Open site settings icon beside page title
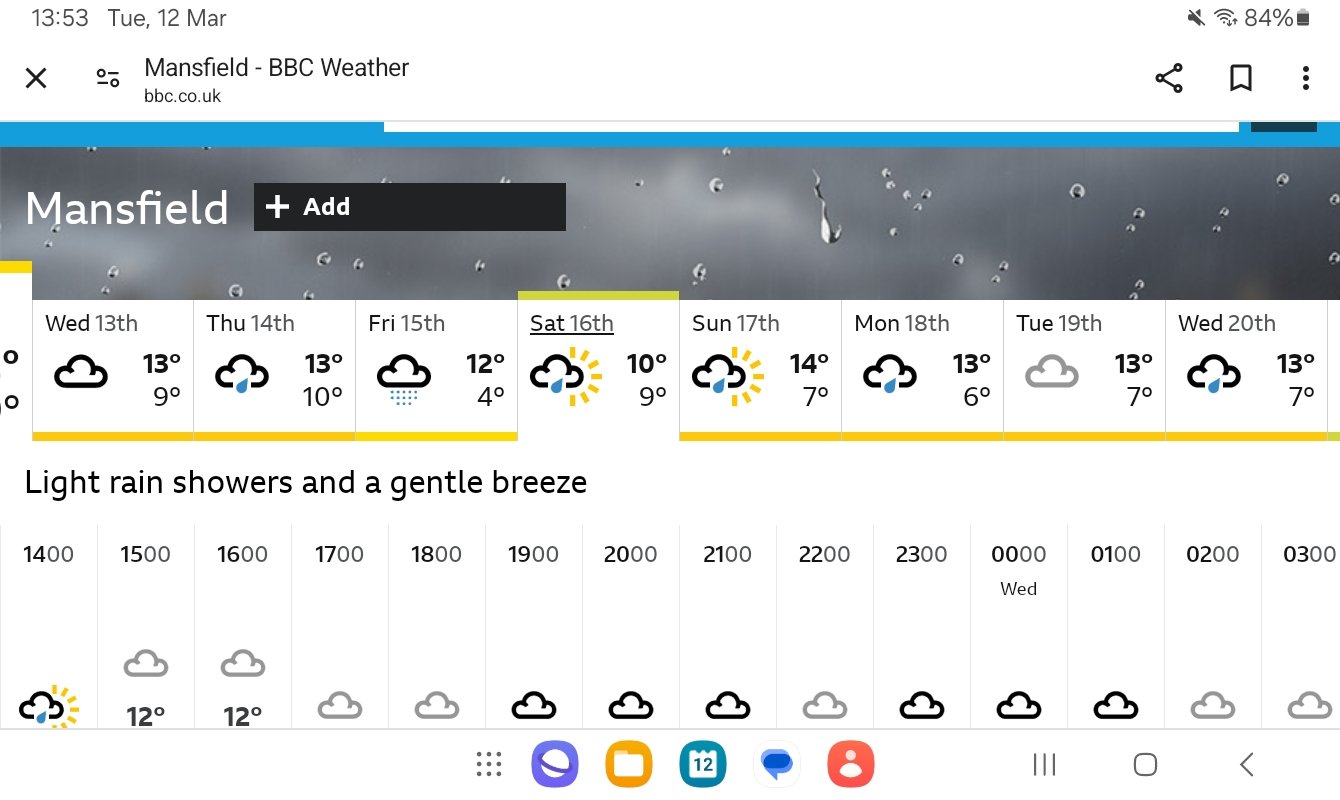 click(x=108, y=78)
